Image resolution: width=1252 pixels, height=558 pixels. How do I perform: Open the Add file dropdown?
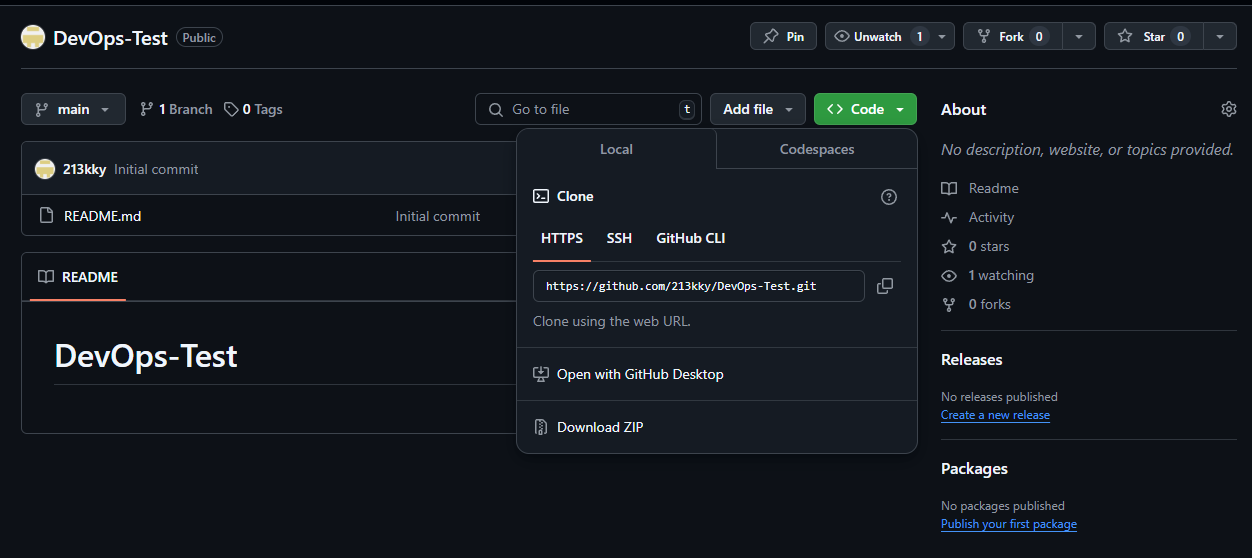tap(758, 109)
